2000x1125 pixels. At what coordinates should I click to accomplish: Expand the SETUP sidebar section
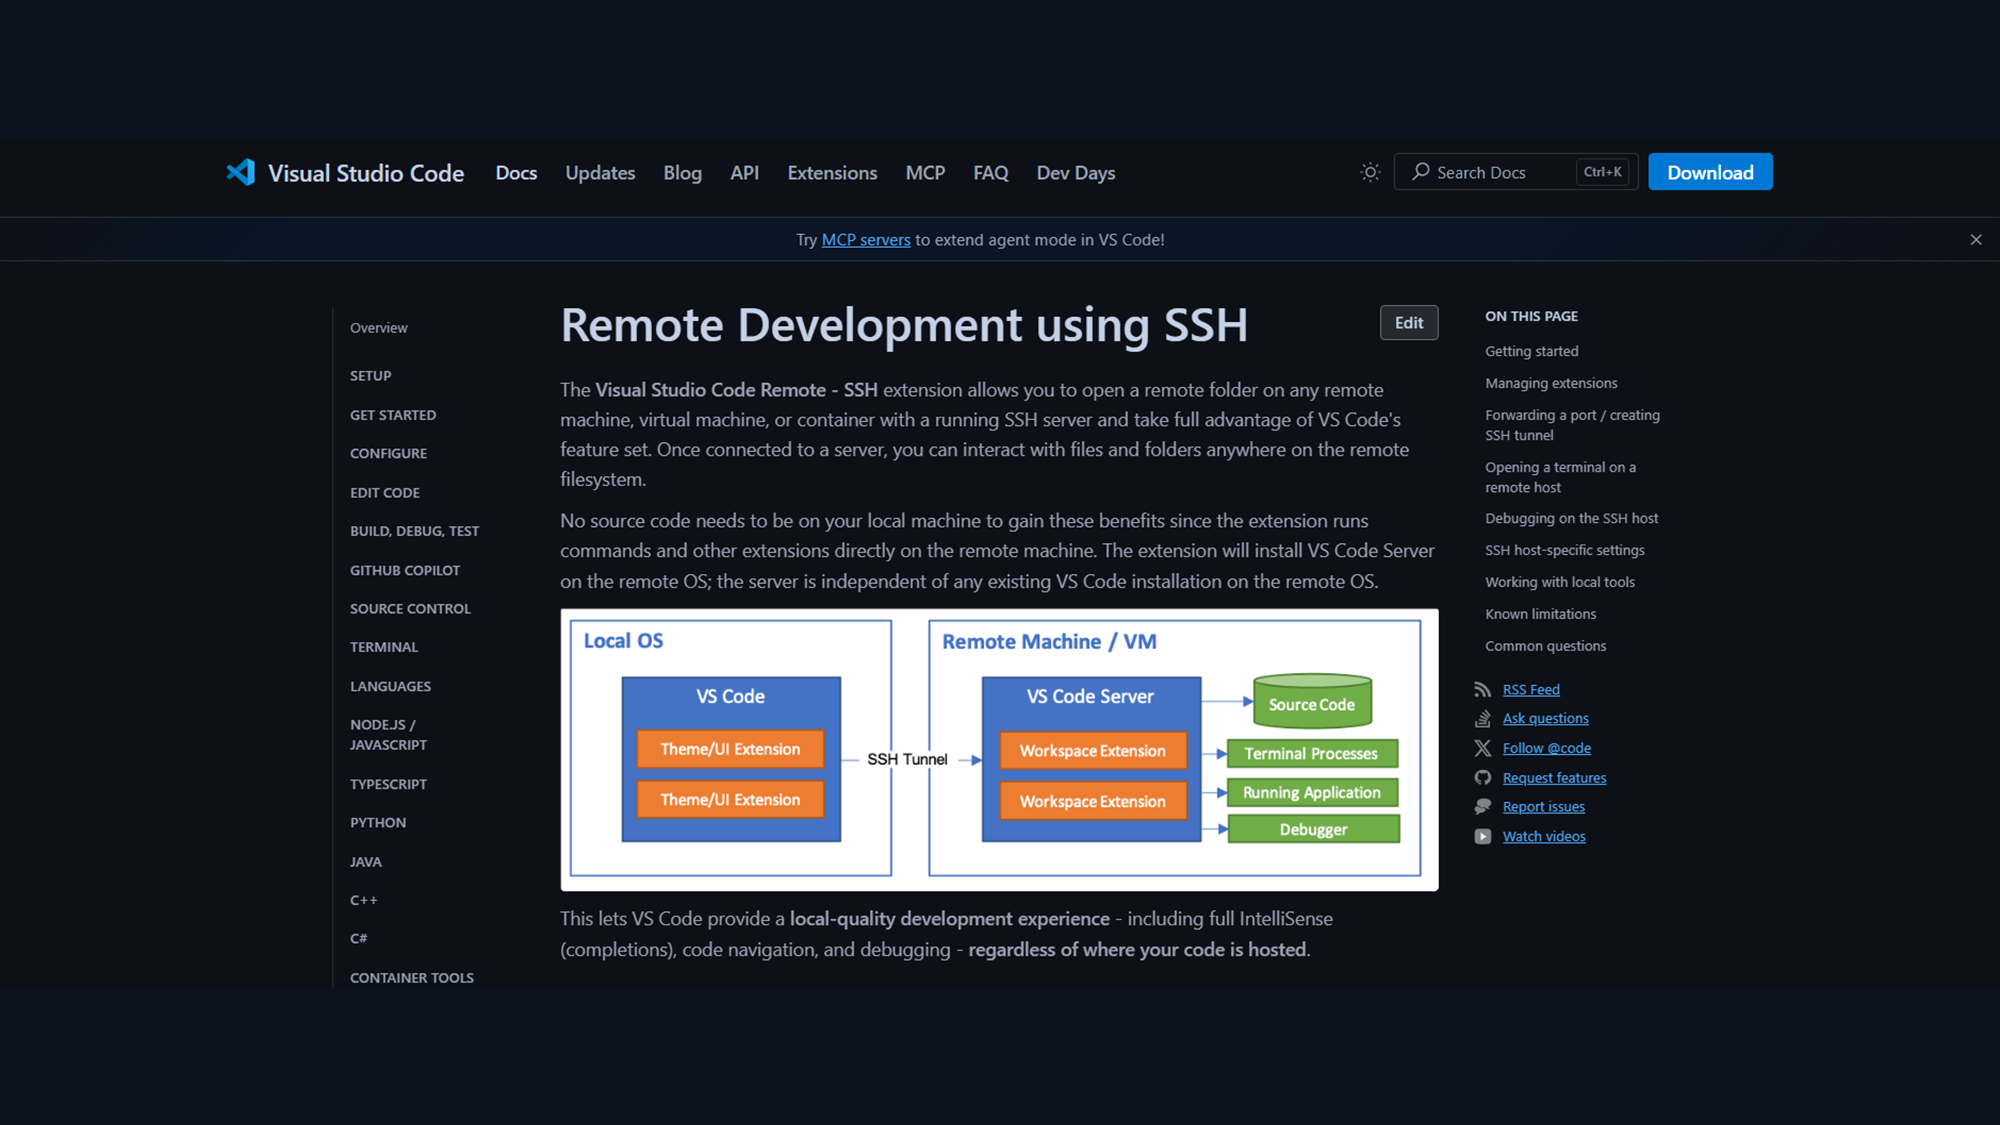point(370,376)
